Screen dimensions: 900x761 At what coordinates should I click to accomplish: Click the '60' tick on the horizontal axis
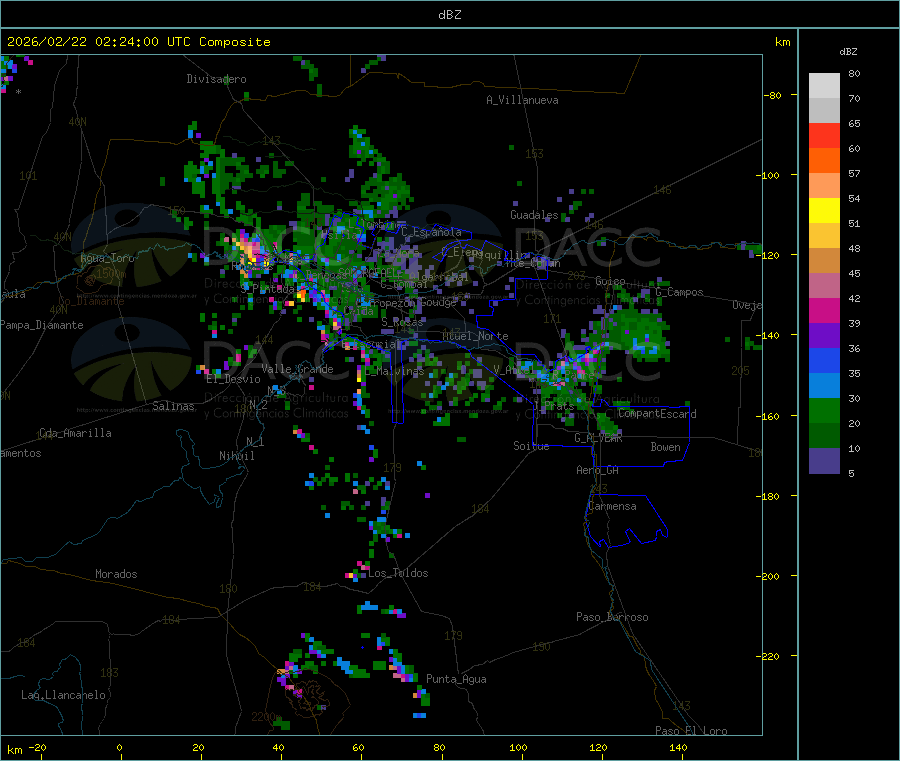click(x=358, y=748)
